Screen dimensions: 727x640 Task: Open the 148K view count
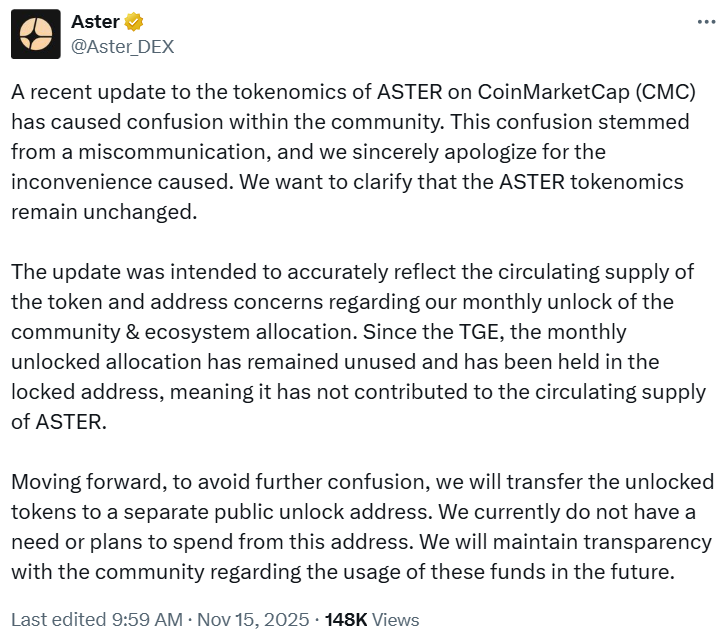click(x=346, y=620)
